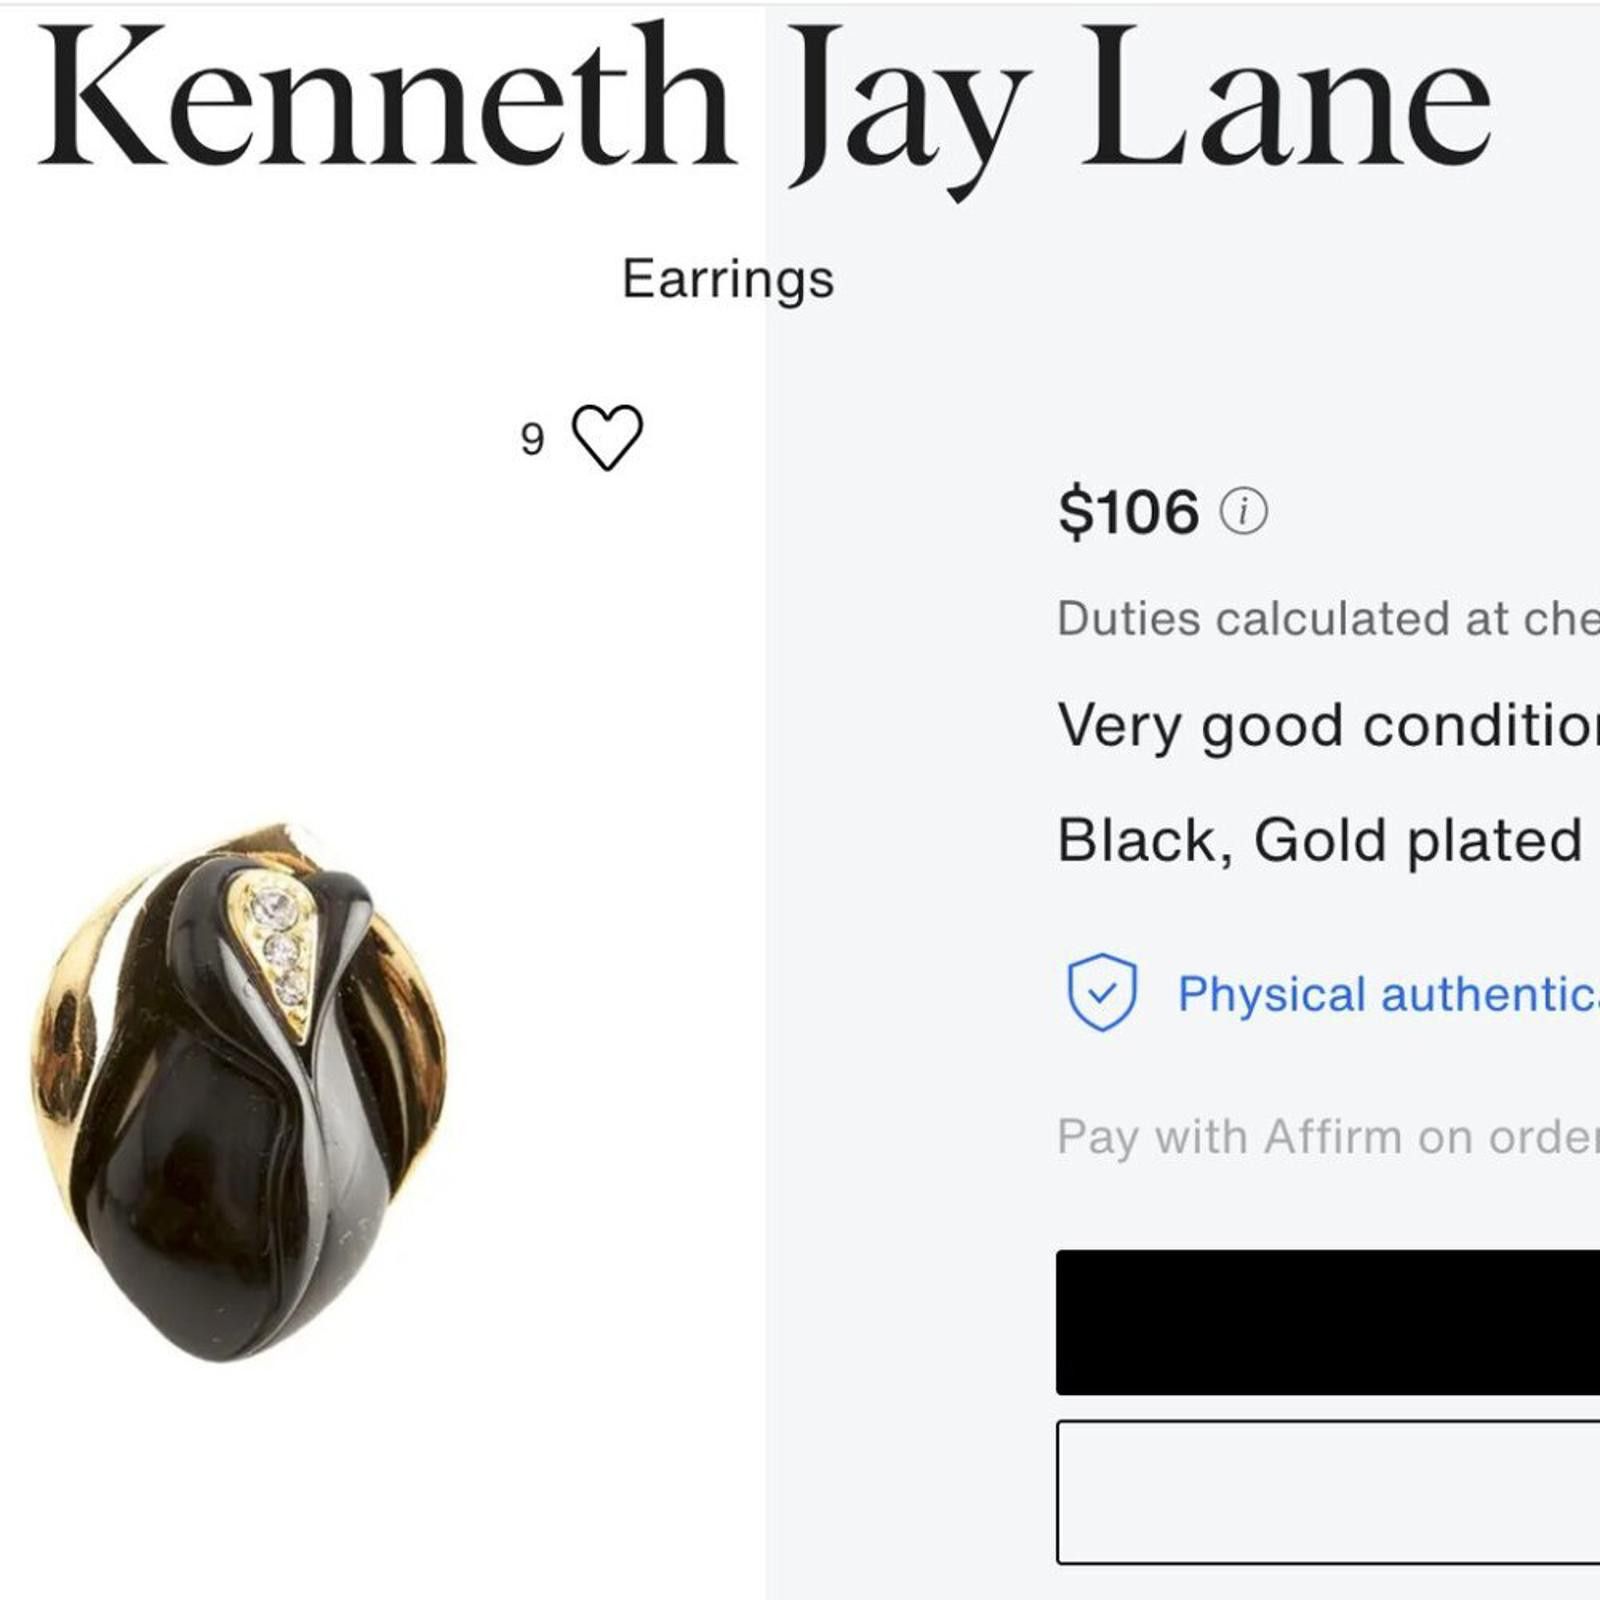Click the white outlined button below the black one
This screenshot has width=1600, height=1600.
click(x=1328, y=1491)
